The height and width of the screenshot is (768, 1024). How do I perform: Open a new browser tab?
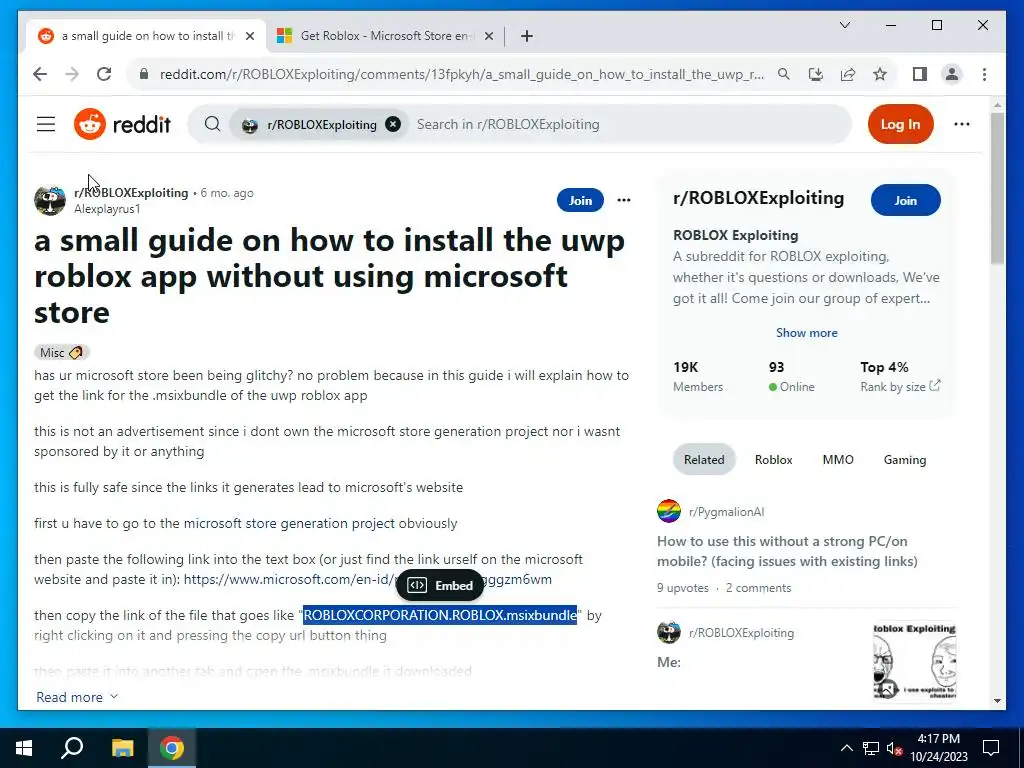point(527,36)
